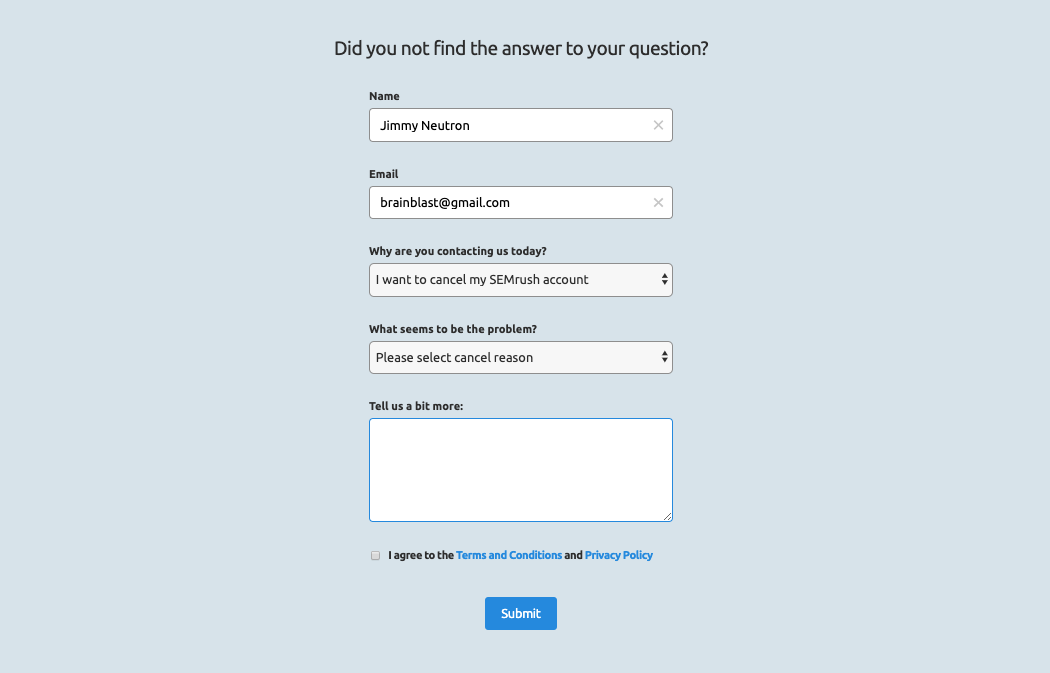Screen dimensions: 1050x673
Task: Clear the Email field using its X icon
Action: click(x=658, y=203)
